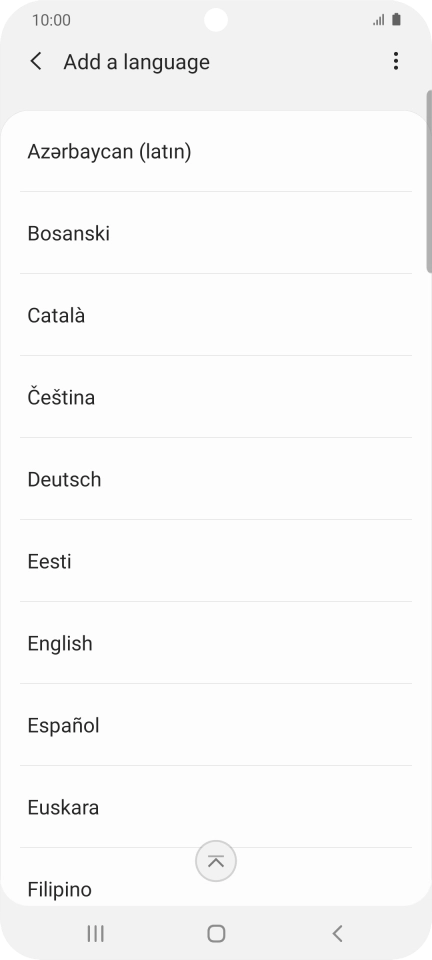This screenshot has height=960, width=432.
Task: Select Euskara from the list
Action: [216, 807]
